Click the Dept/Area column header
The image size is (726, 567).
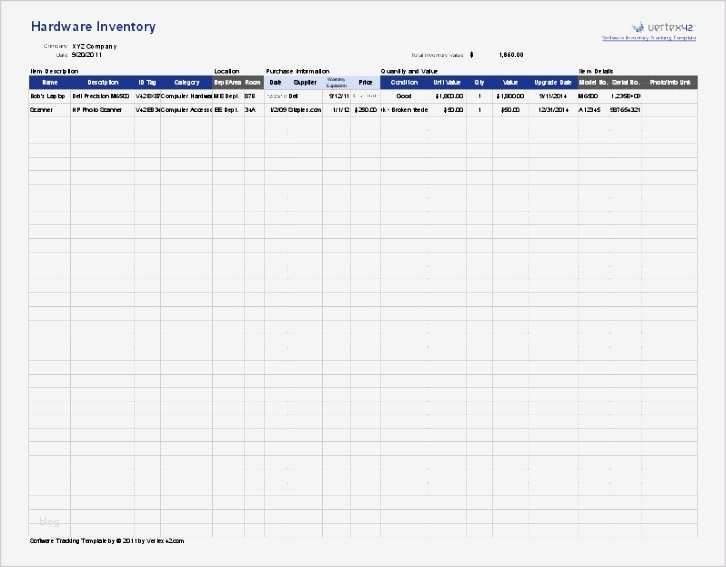[x=228, y=82]
